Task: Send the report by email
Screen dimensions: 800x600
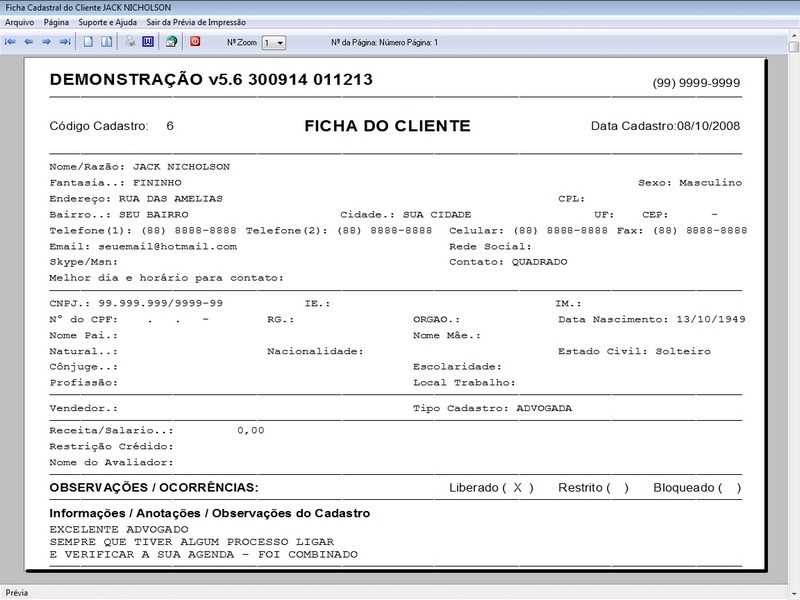Action: (x=172, y=42)
